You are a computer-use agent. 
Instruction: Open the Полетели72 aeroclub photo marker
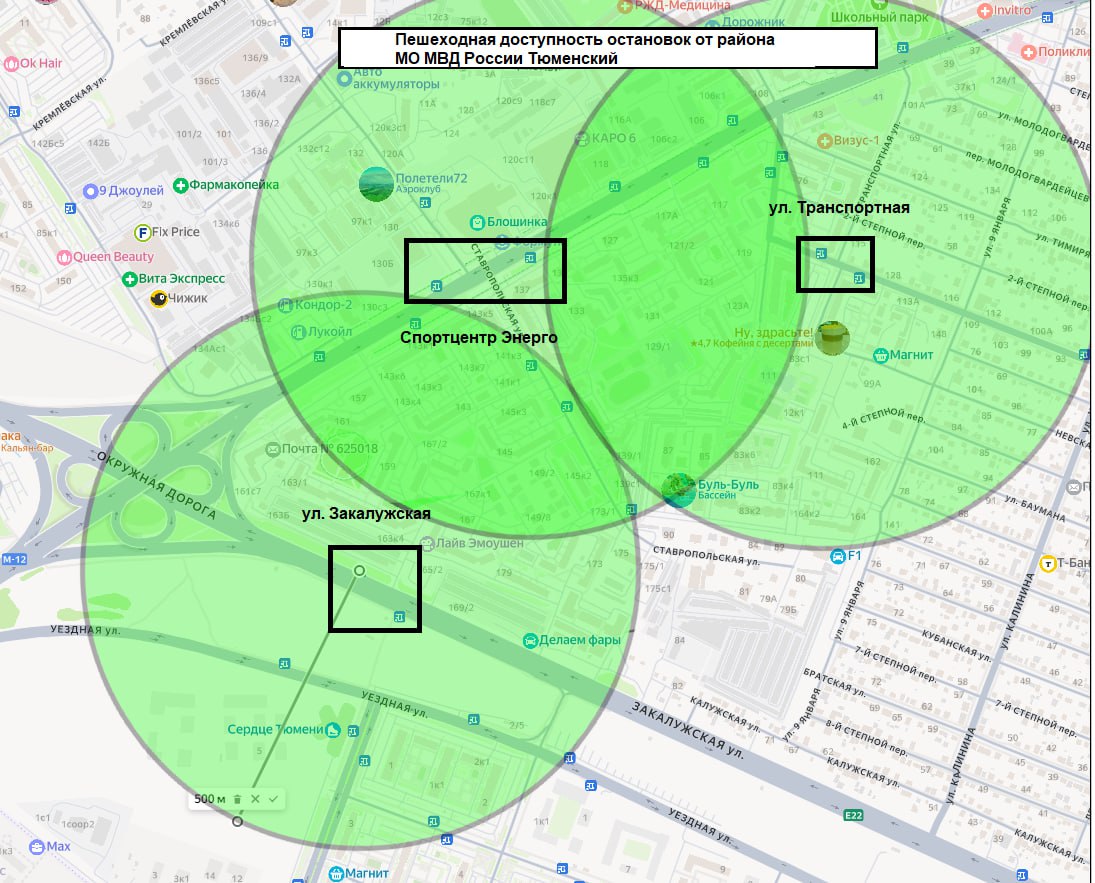pos(376,184)
